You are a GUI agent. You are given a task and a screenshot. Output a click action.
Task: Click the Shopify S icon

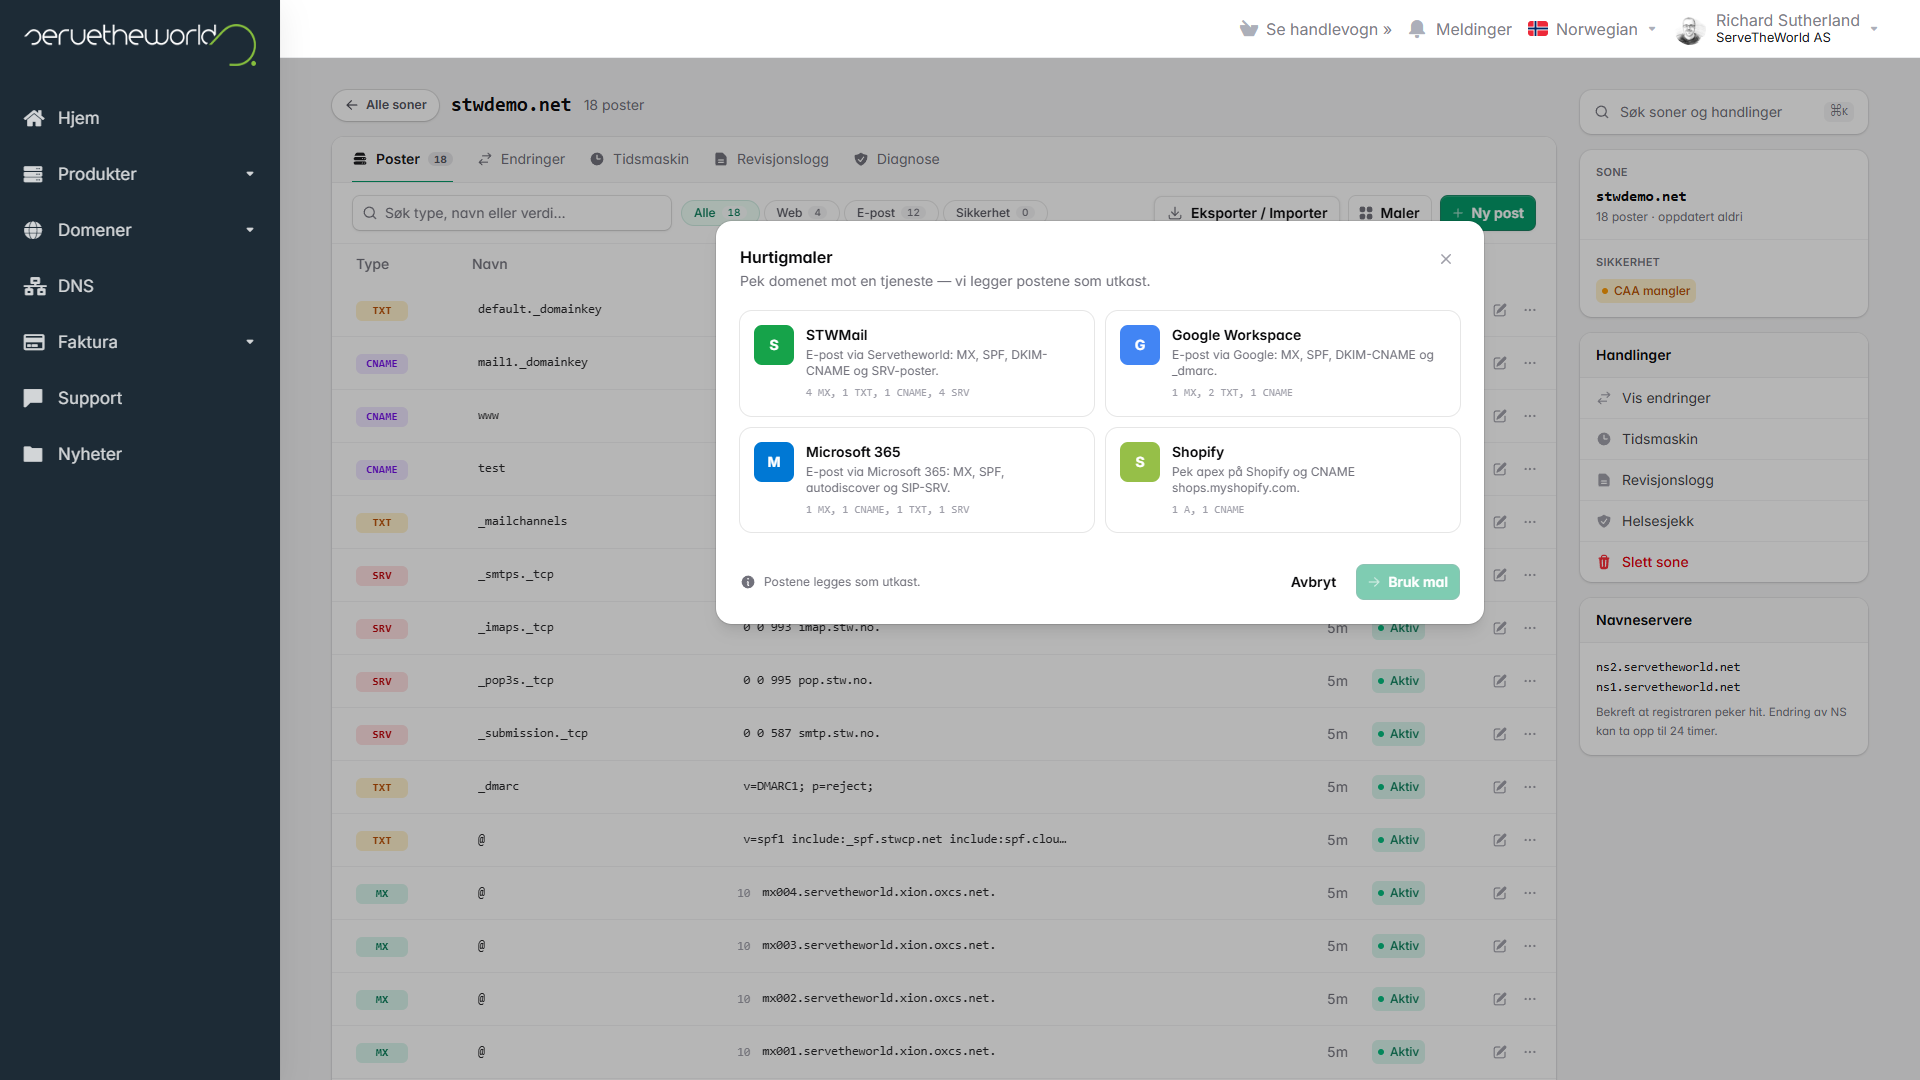click(1139, 462)
